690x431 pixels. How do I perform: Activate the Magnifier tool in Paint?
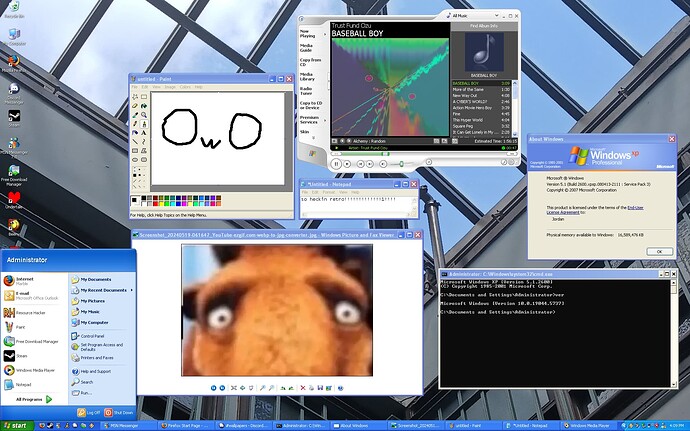pyautogui.click(x=144, y=115)
